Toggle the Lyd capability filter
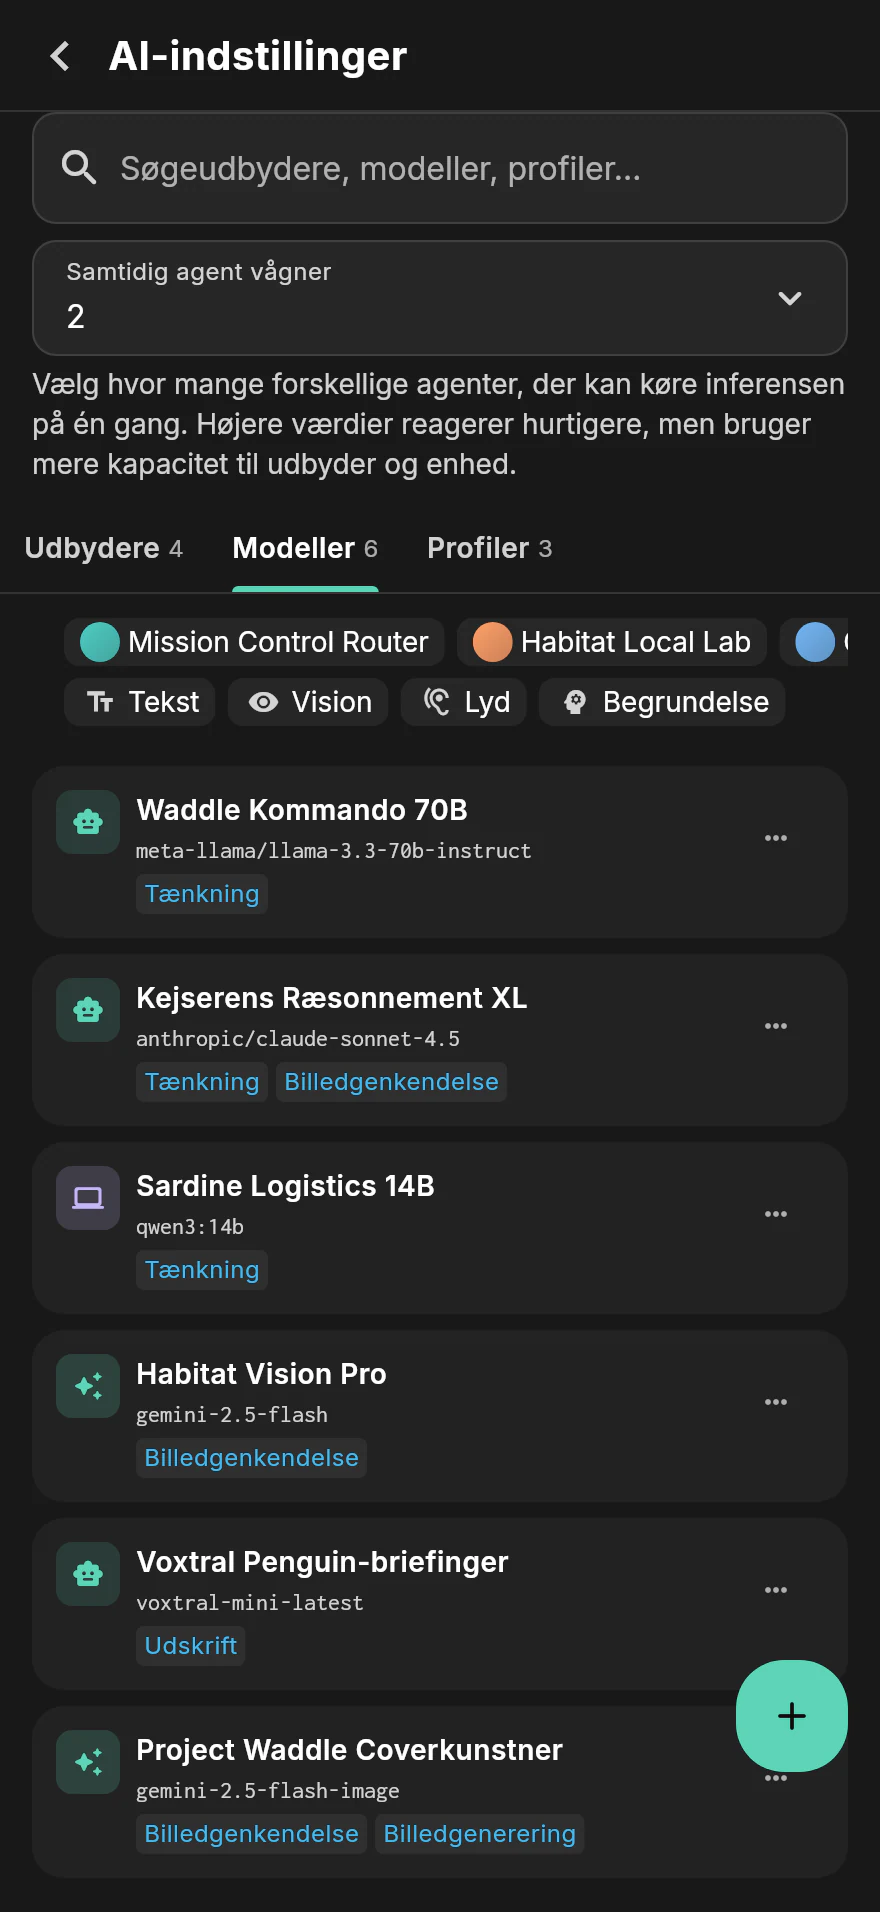The width and height of the screenshot is (880, 1912). point(464,702)
